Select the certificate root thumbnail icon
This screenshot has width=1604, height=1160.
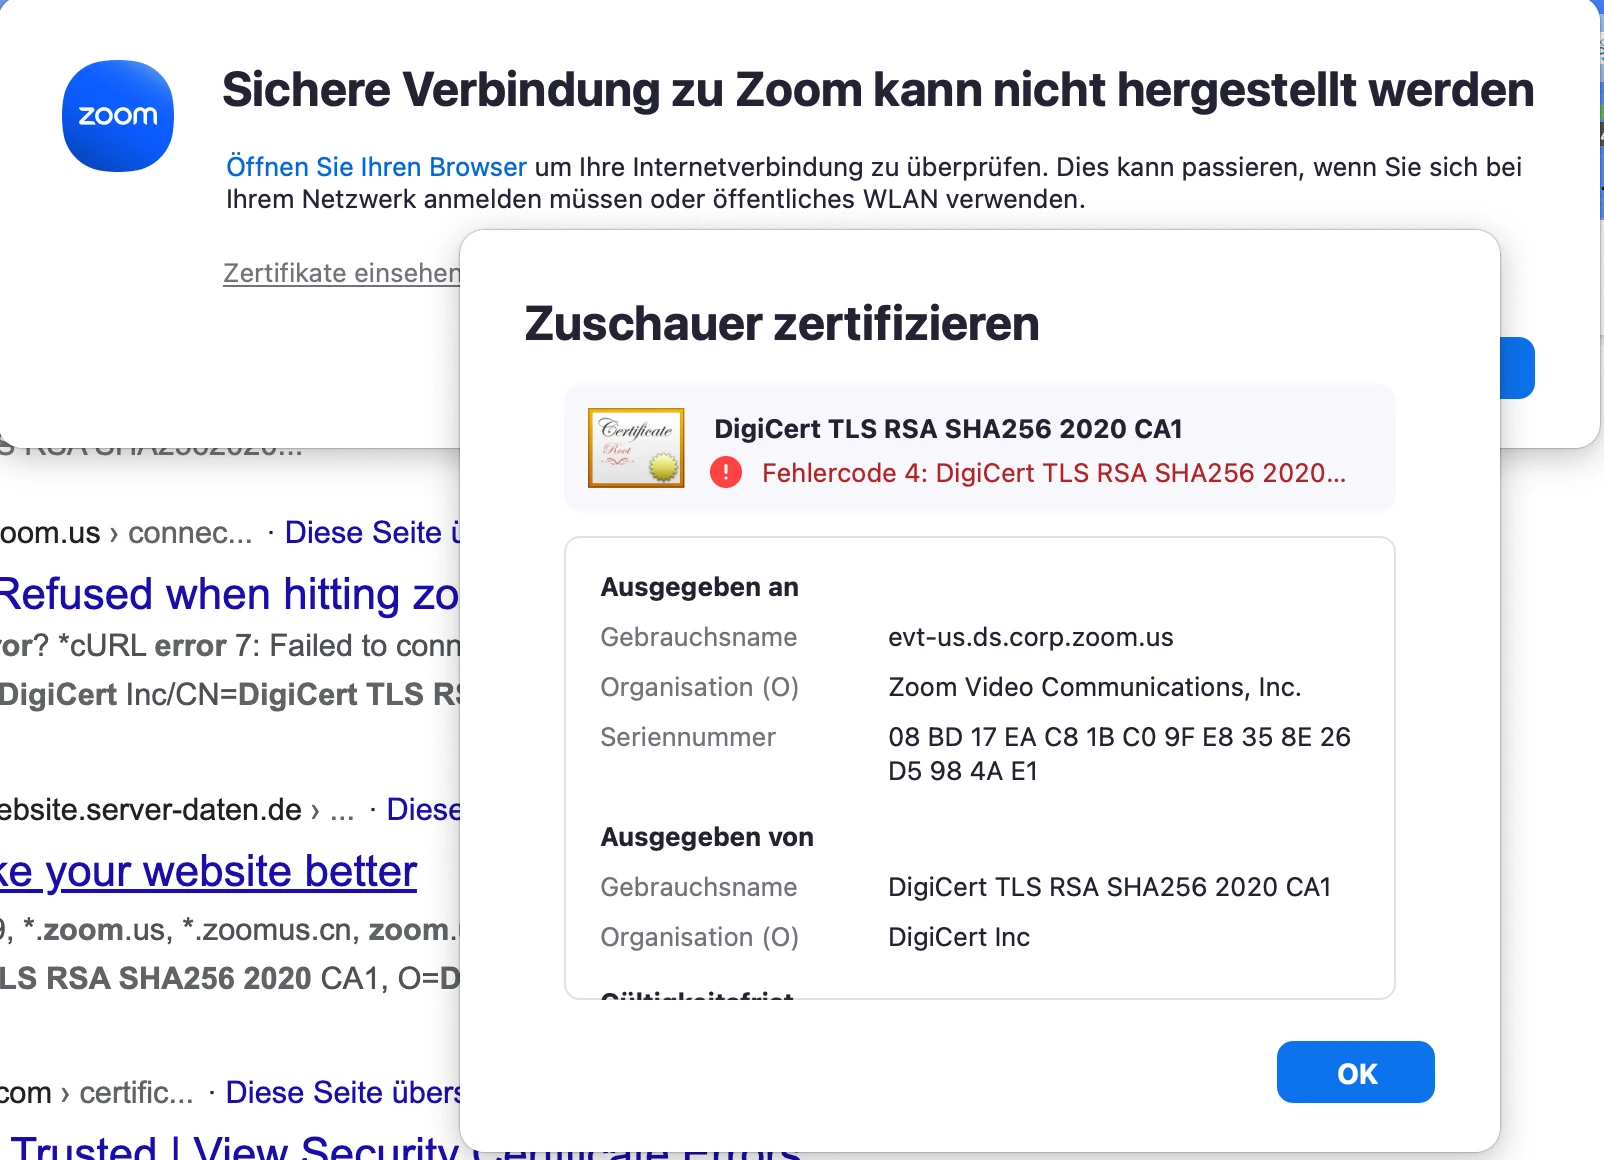(x=636, y=448)
